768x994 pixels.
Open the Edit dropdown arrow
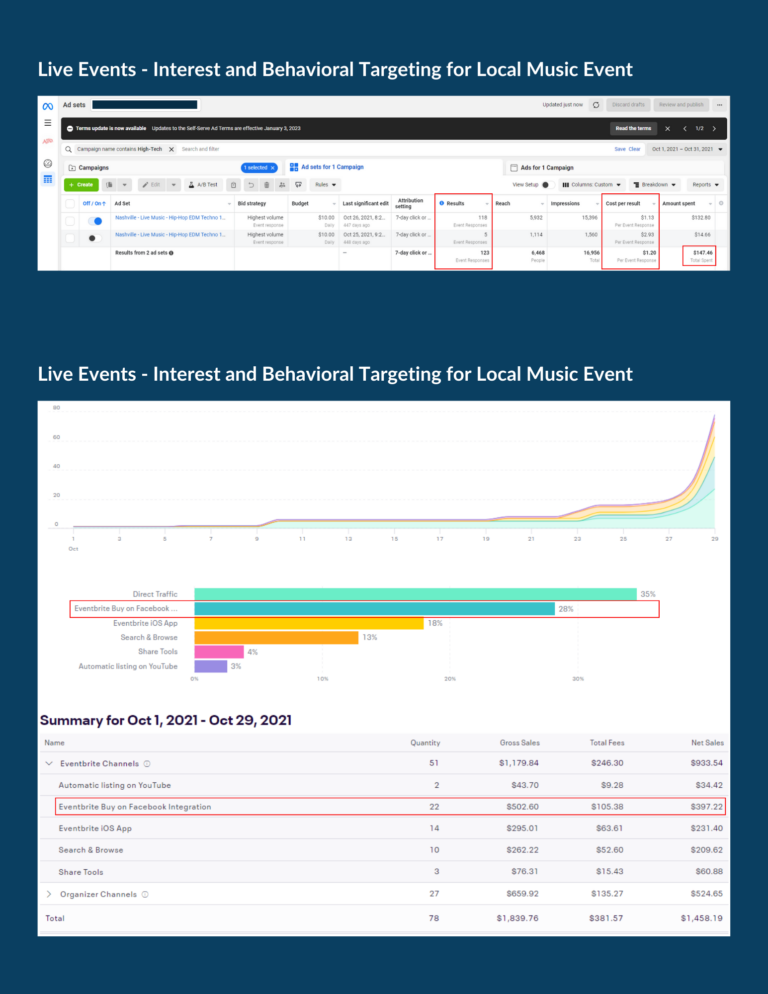[174, 185]
